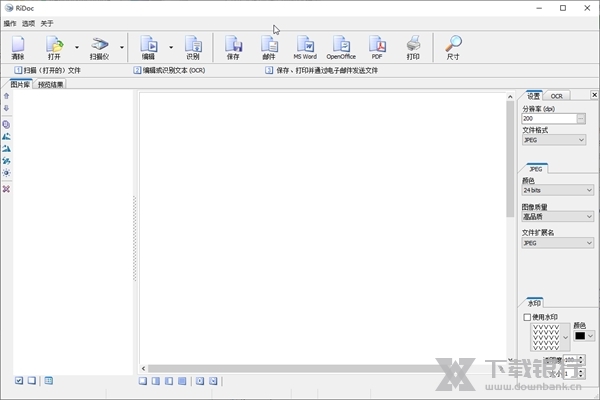
Task: Open the 操作 menu
Action: (x=10, y=23)
